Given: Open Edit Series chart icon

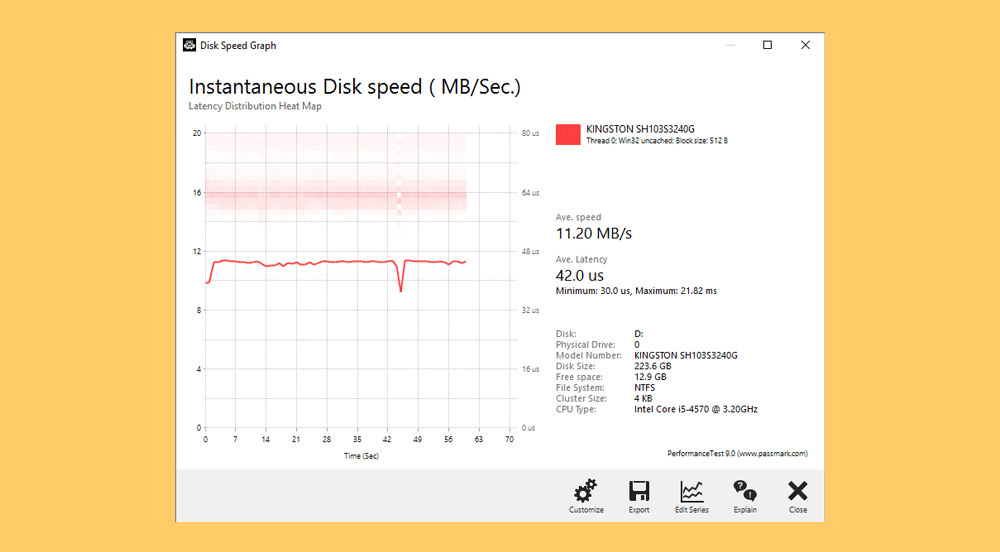Looking at the screenshot, I should [x=691, y=495].
